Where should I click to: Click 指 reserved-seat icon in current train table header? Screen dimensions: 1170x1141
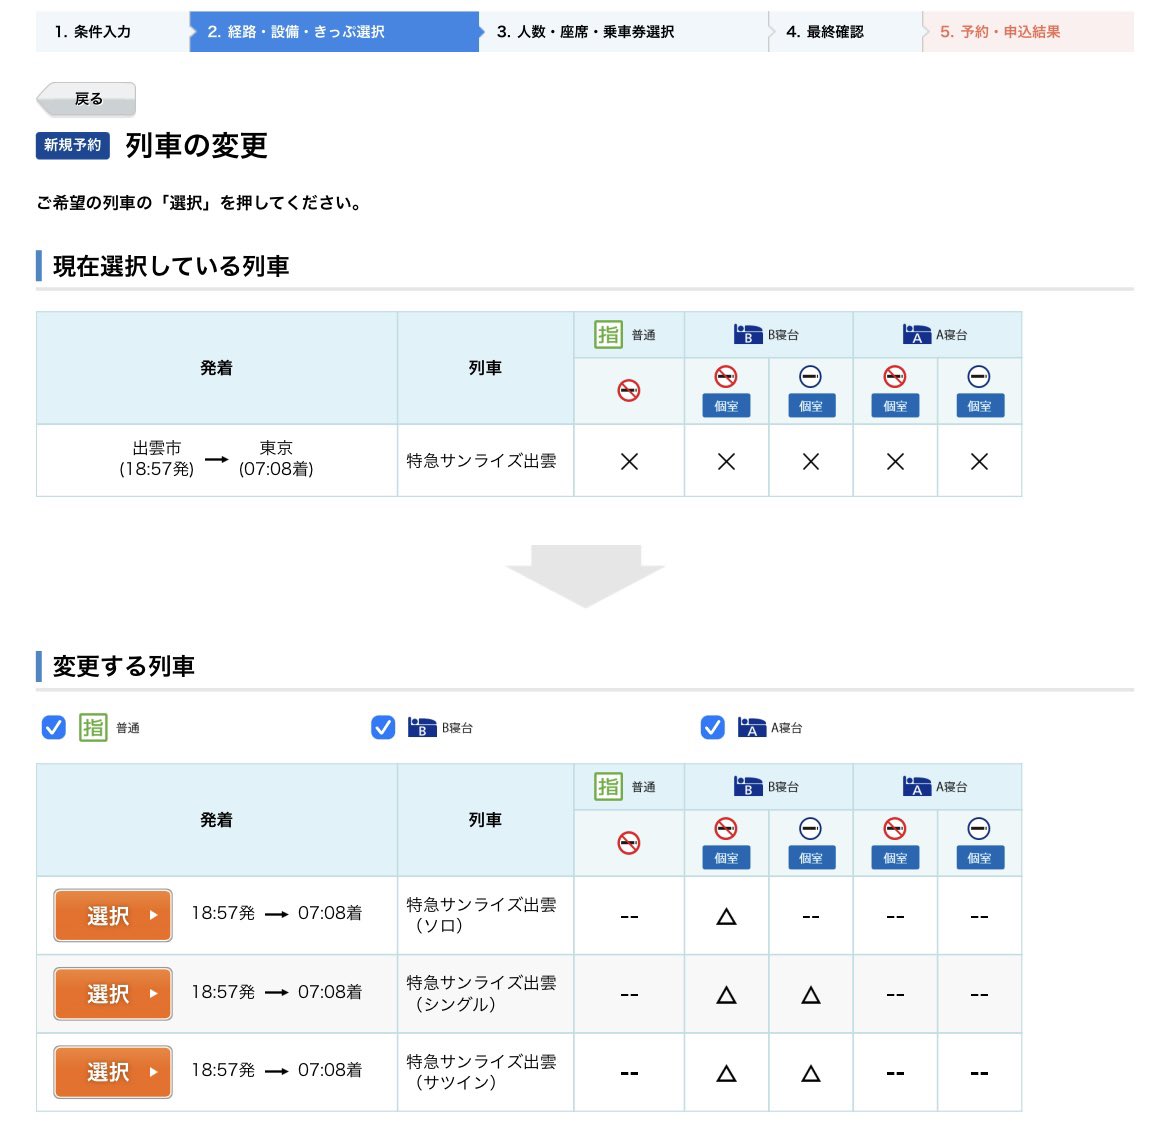click(x=608, y=334)
